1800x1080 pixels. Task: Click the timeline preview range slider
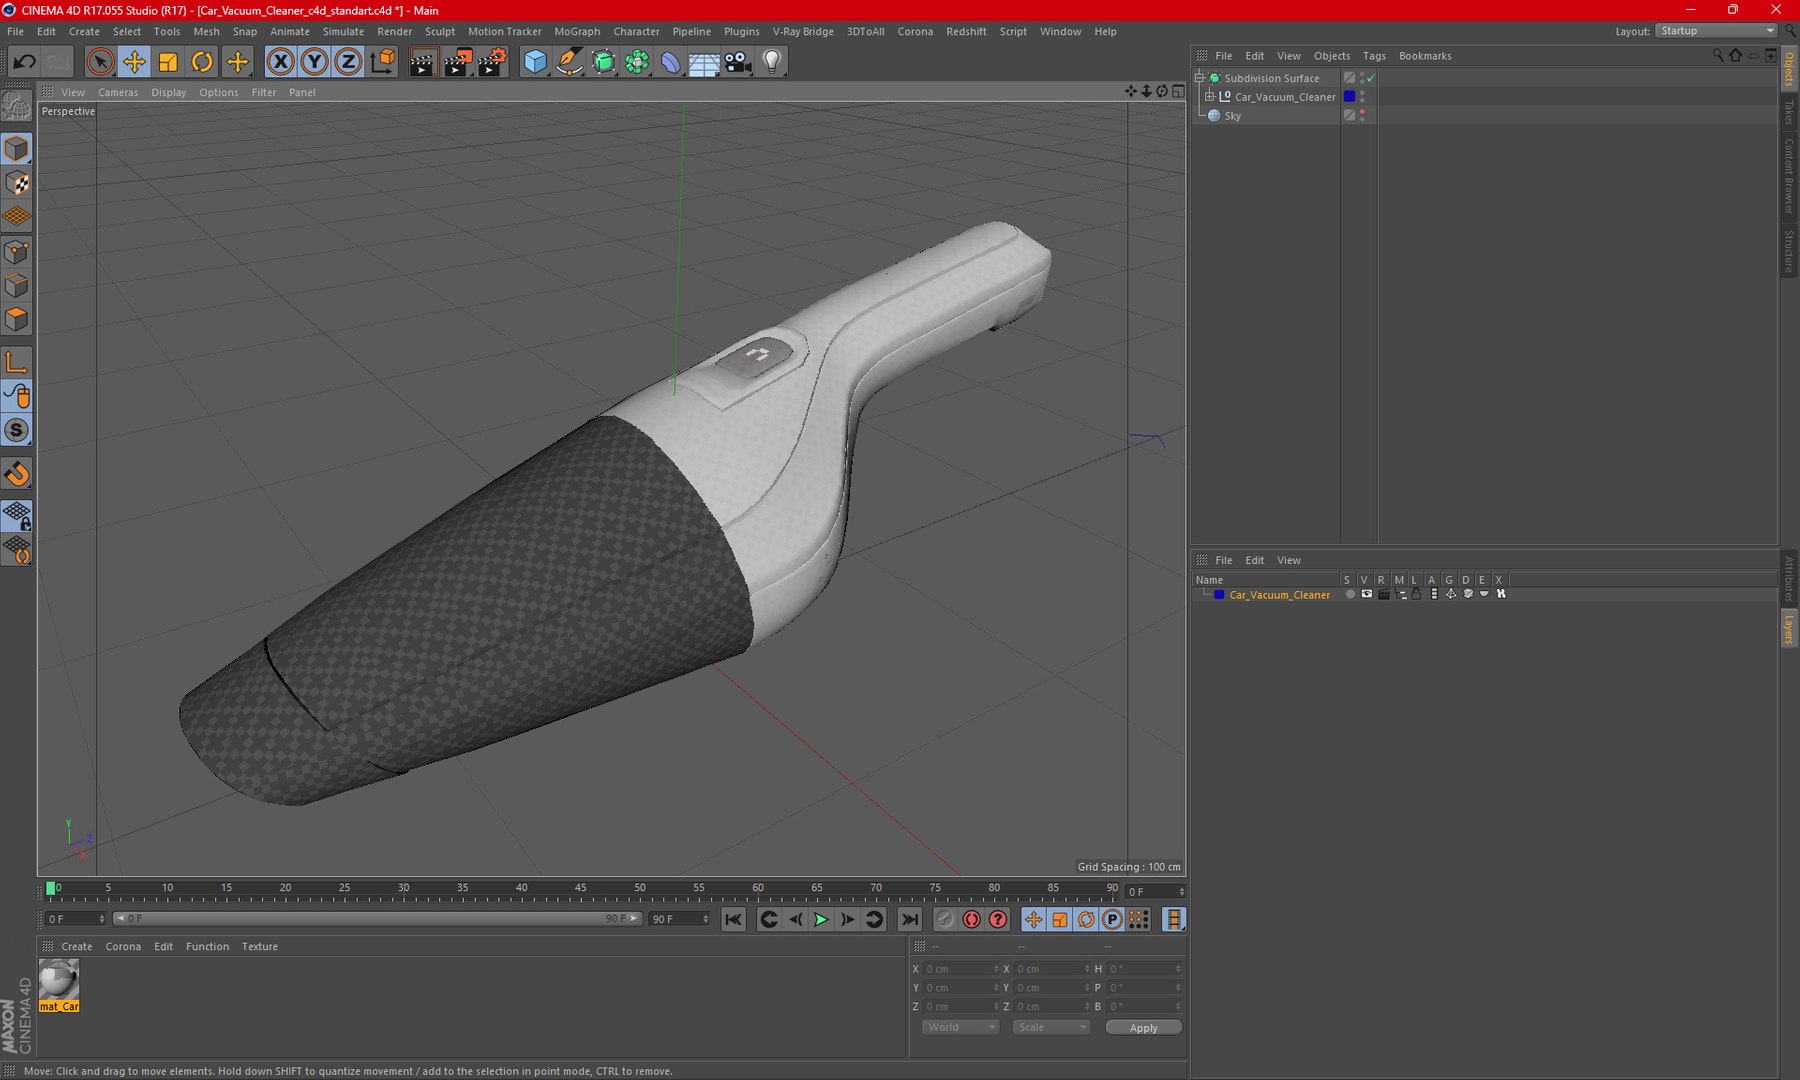pos(377,919)
